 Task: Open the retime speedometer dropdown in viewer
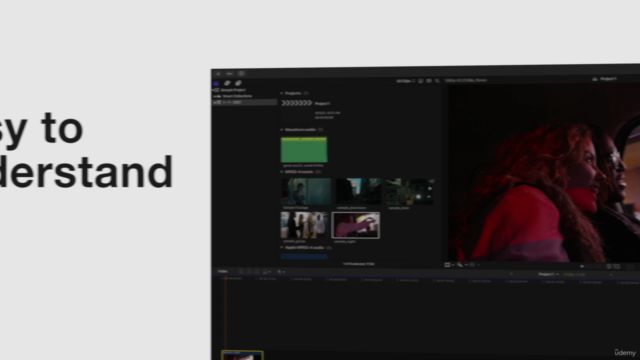(474, 265)
